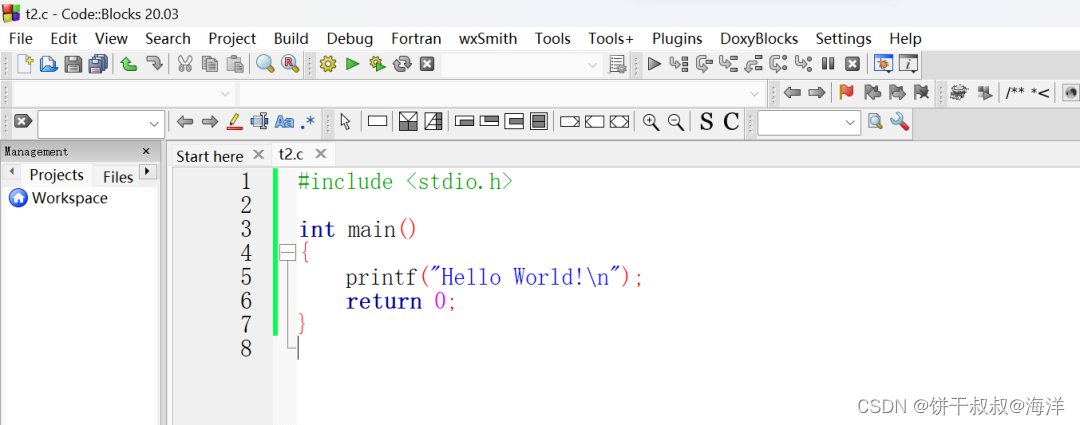The height and width of the screenshot is (425, 1080).
Task: Open Replace with the magnifier R icon
Action: 290,64
